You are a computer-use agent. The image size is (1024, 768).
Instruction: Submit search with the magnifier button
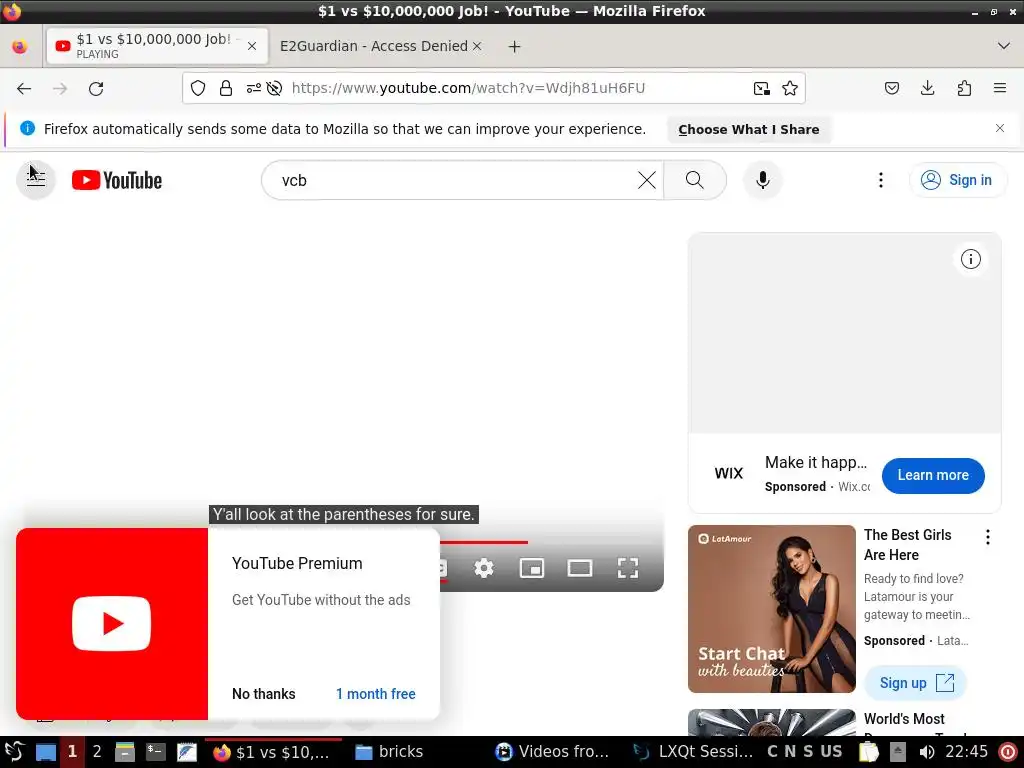(x=695, y=180)
